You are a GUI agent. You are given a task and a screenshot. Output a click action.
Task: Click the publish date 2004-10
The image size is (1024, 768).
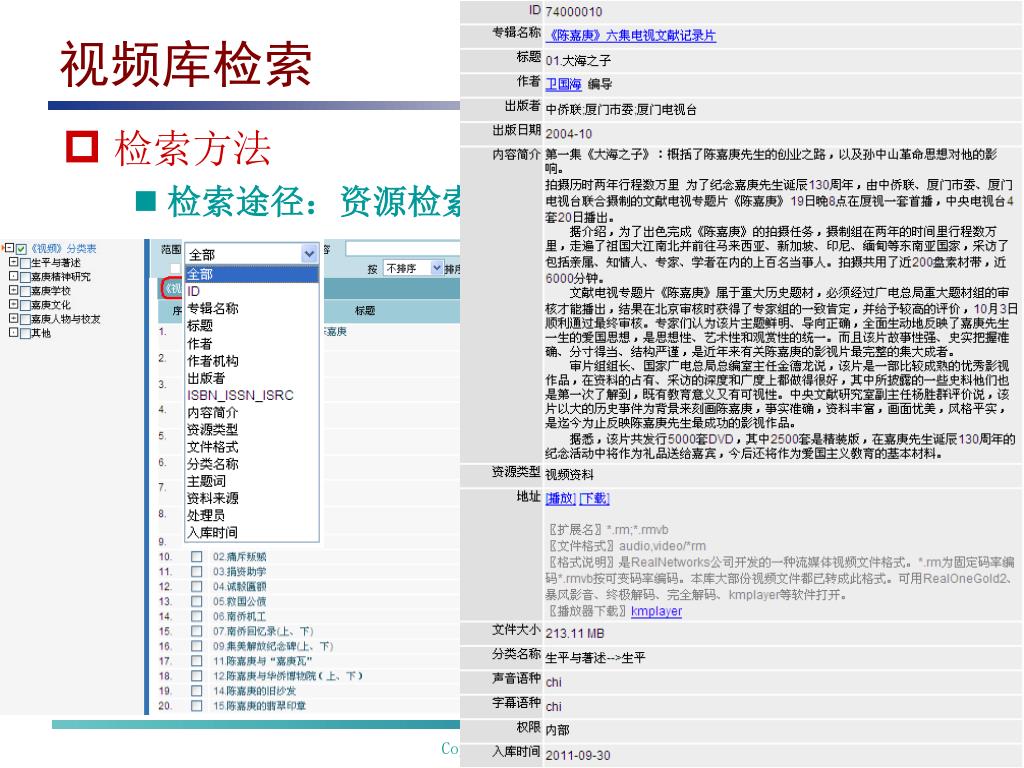569,134
